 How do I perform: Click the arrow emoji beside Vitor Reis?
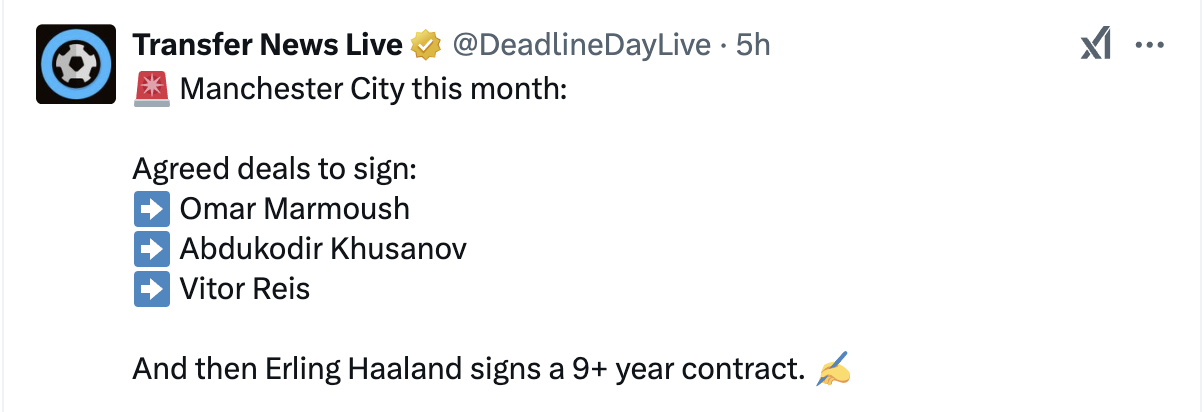point(152,289)
